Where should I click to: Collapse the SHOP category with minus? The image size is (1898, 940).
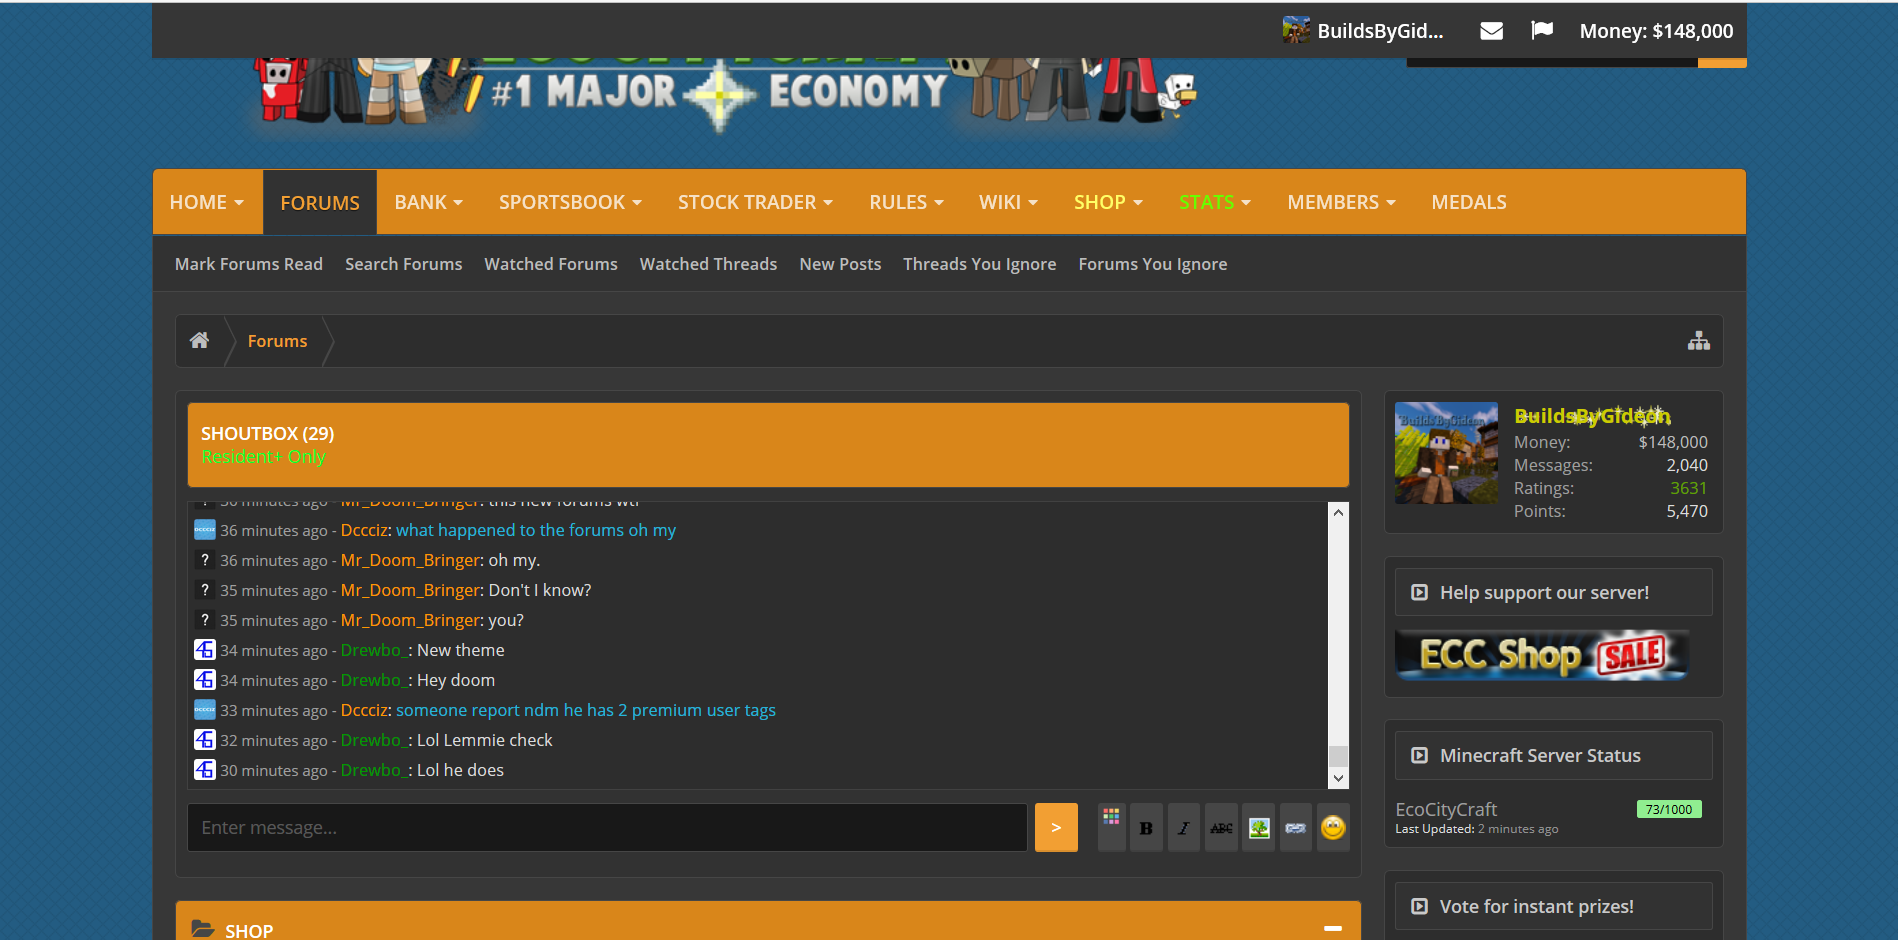1333,929
